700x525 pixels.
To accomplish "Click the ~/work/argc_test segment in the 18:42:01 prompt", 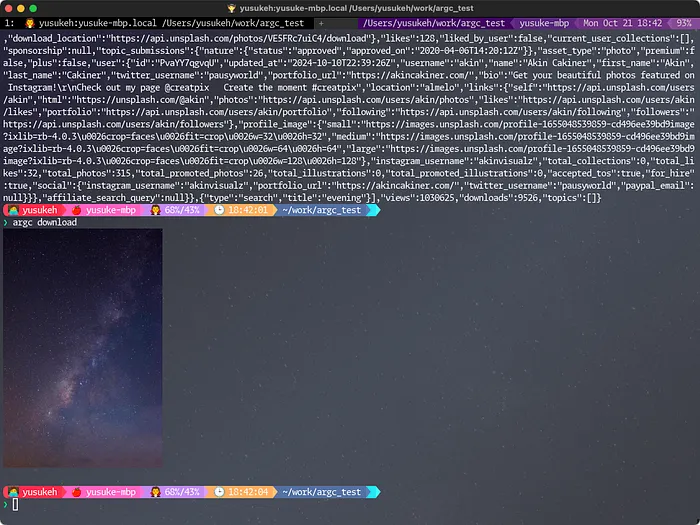I will [321, 210].
